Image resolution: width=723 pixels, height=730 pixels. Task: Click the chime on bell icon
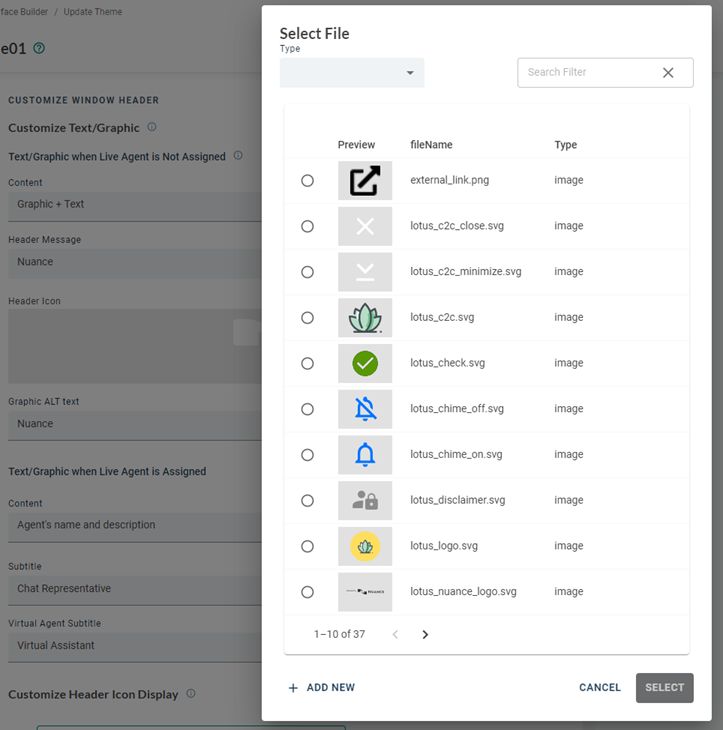(365, 455)
